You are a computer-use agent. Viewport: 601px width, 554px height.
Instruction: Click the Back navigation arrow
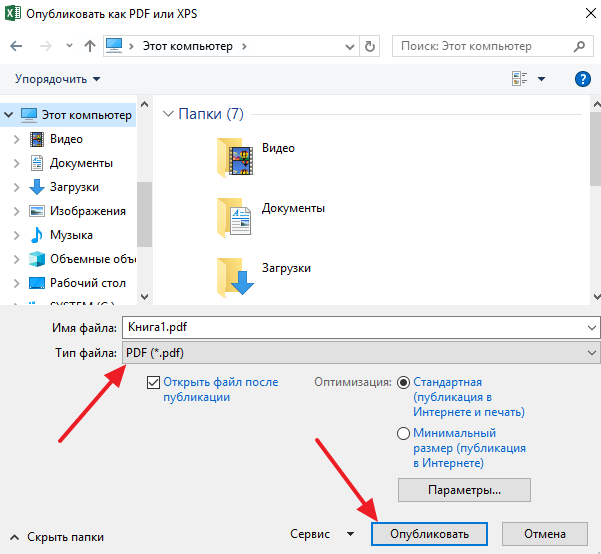17,46
